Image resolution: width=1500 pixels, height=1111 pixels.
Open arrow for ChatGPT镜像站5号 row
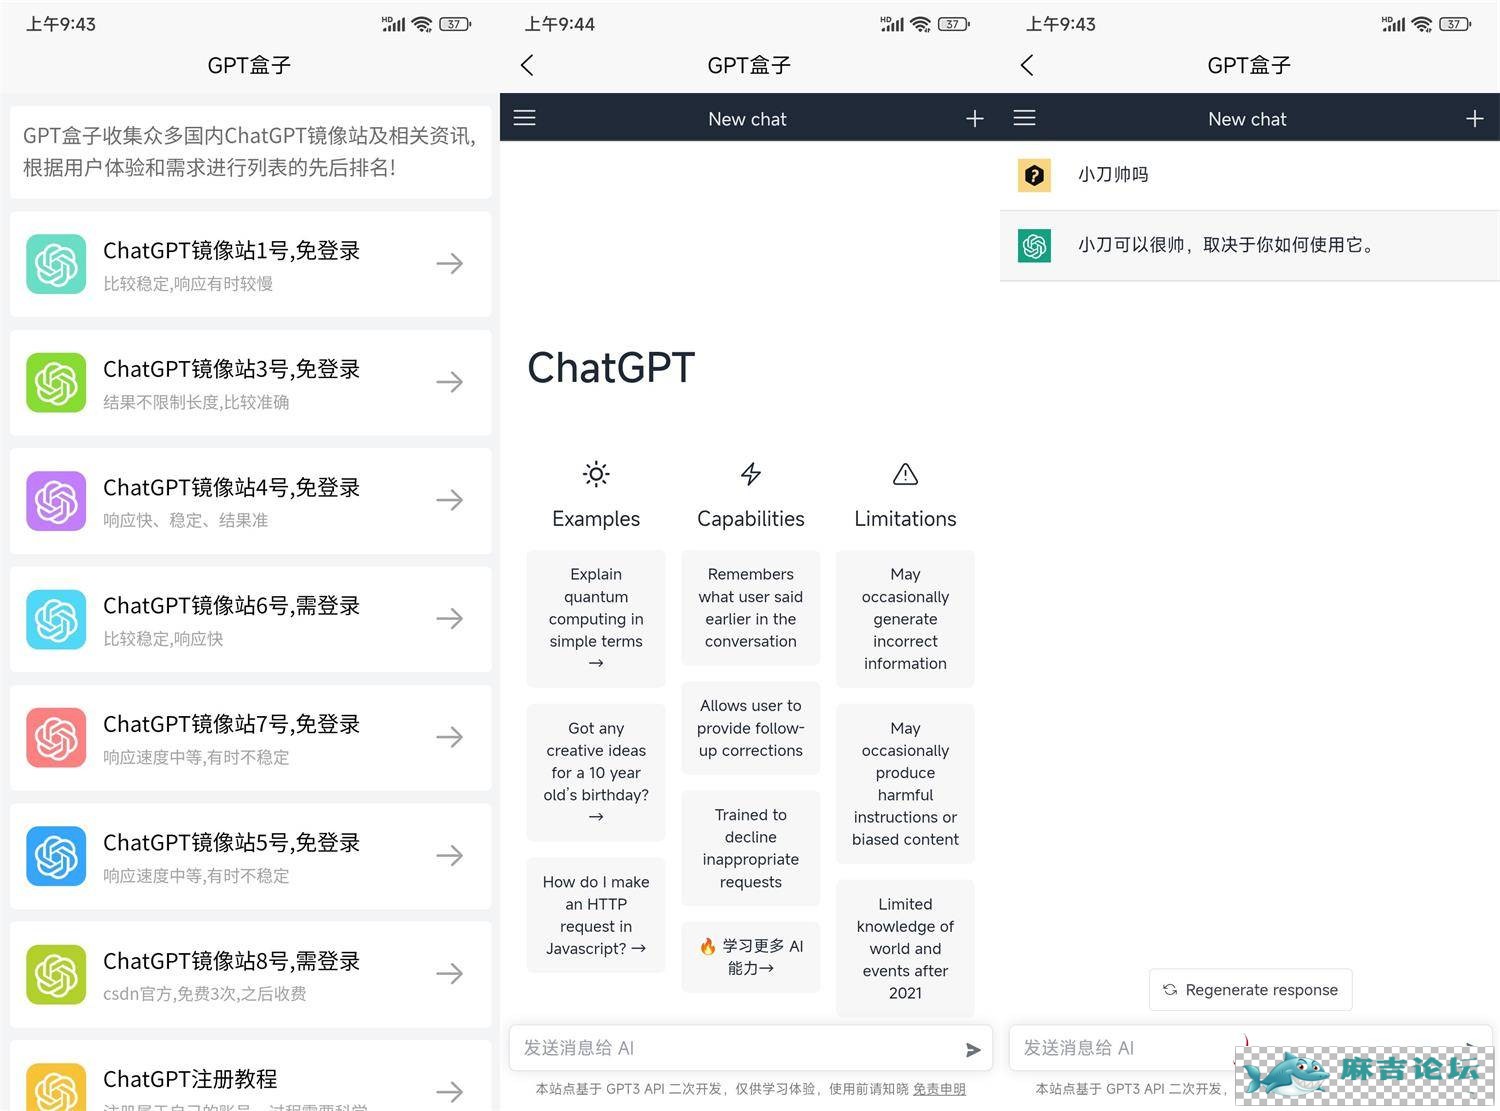pyautogui.click(x=450, y=855)
